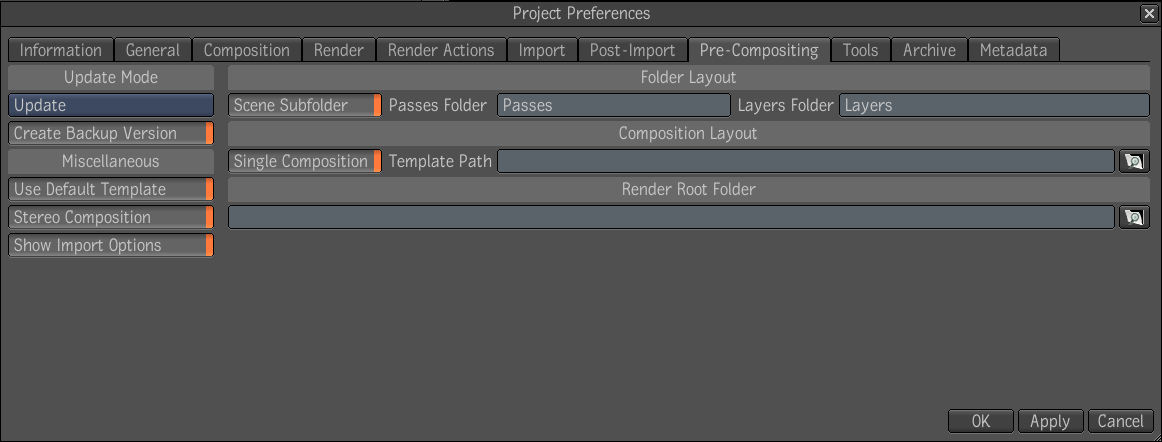Toggle Show Import Options setting

(111, 245)
